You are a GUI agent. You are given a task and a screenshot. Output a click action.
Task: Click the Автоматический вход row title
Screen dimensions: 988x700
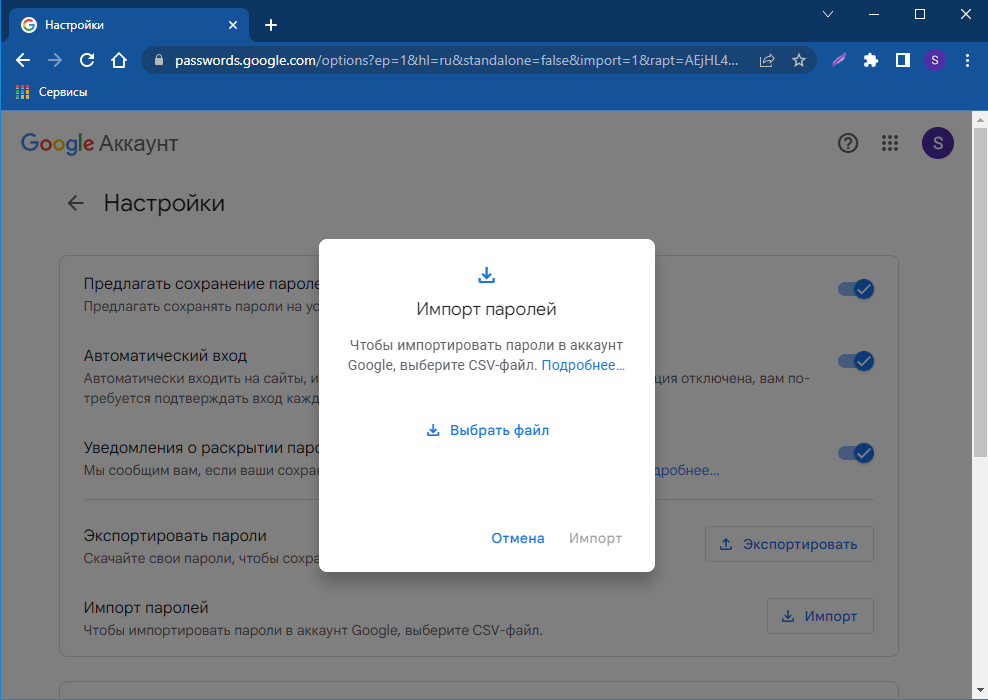(x=165, y=355)
